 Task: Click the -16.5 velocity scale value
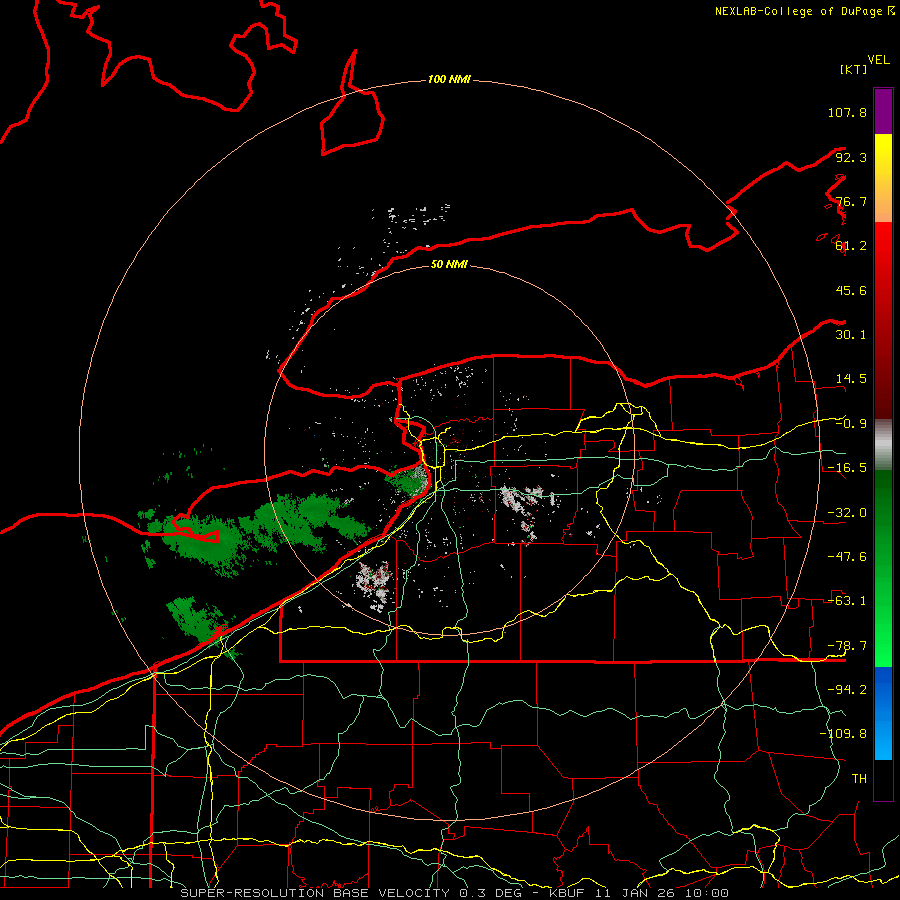point(847,468)
